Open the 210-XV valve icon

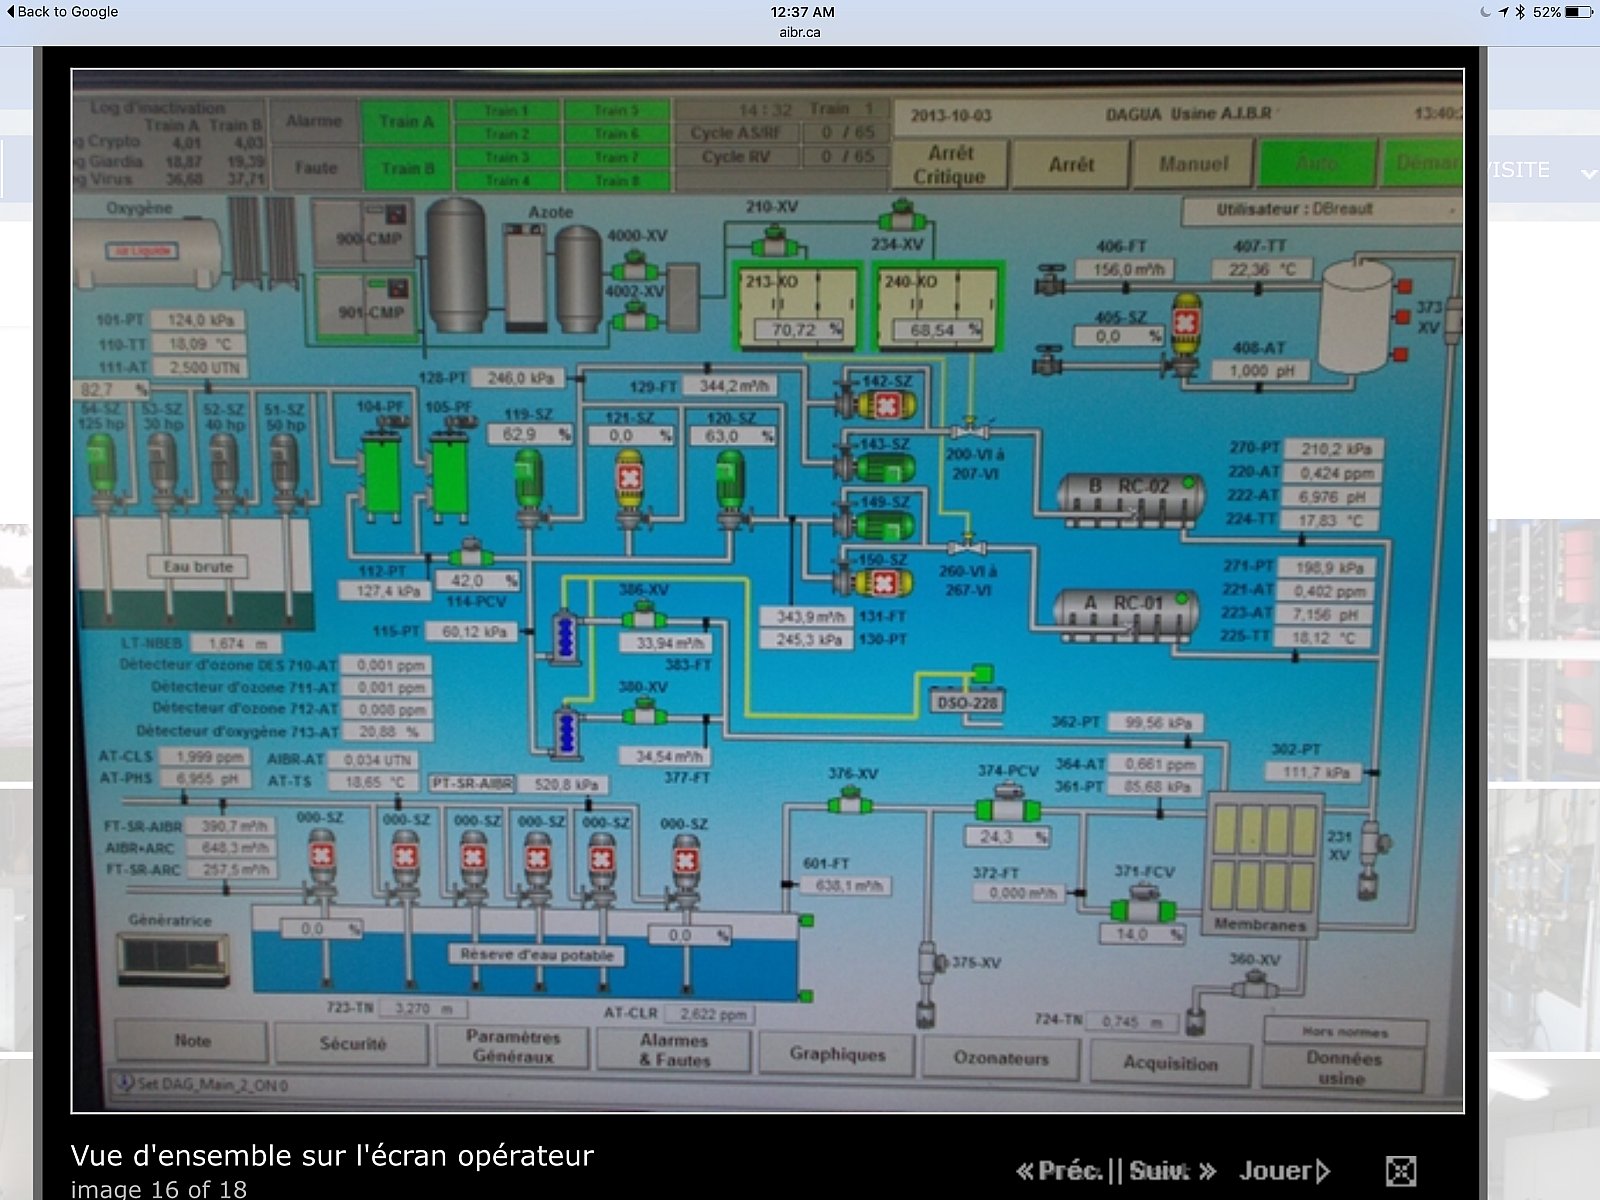coord(773,240)
